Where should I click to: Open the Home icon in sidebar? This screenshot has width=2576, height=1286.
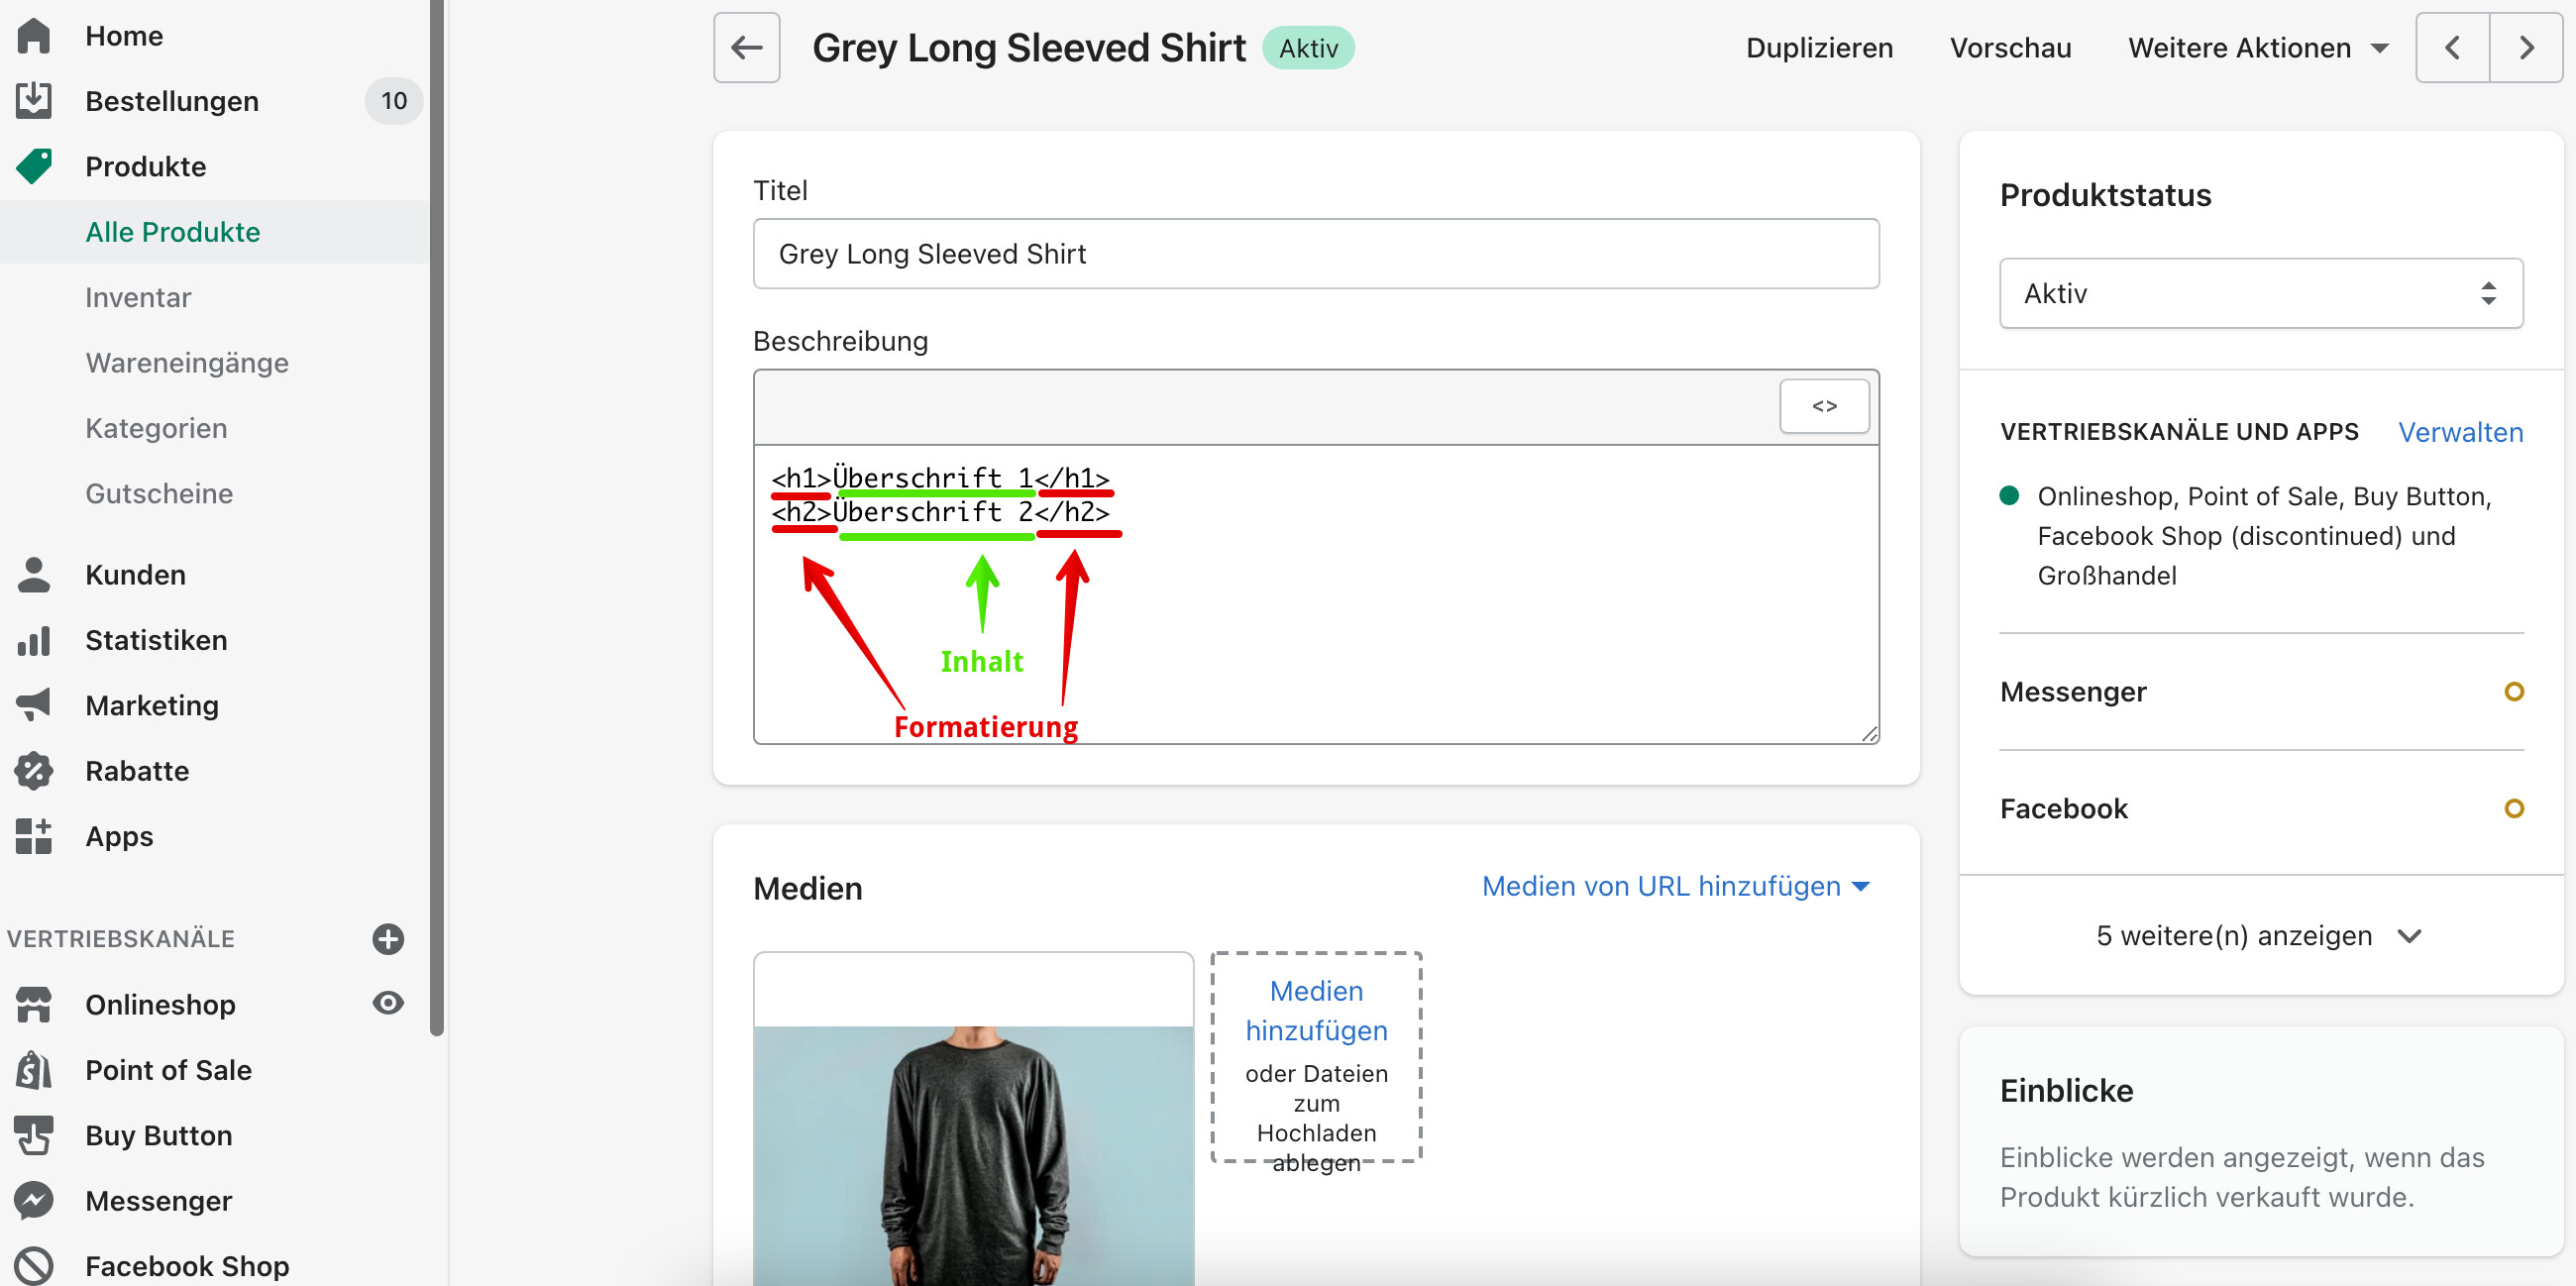click(x=33, y=36)
